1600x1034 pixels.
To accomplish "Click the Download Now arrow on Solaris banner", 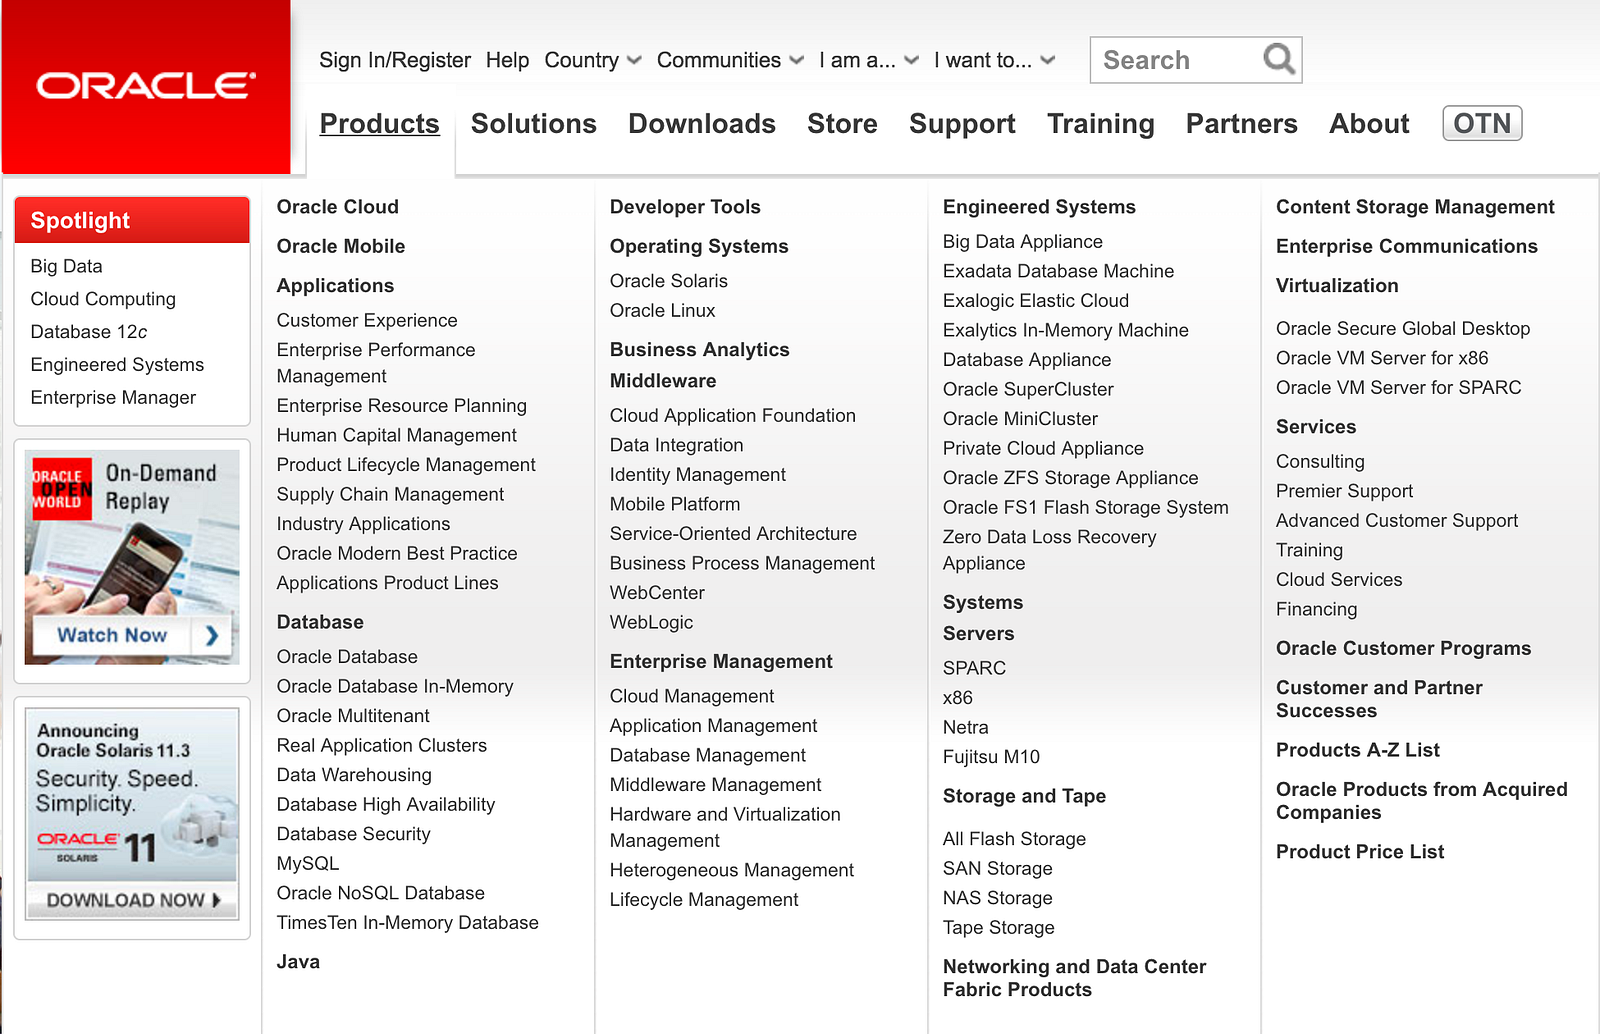I will 216,900.
